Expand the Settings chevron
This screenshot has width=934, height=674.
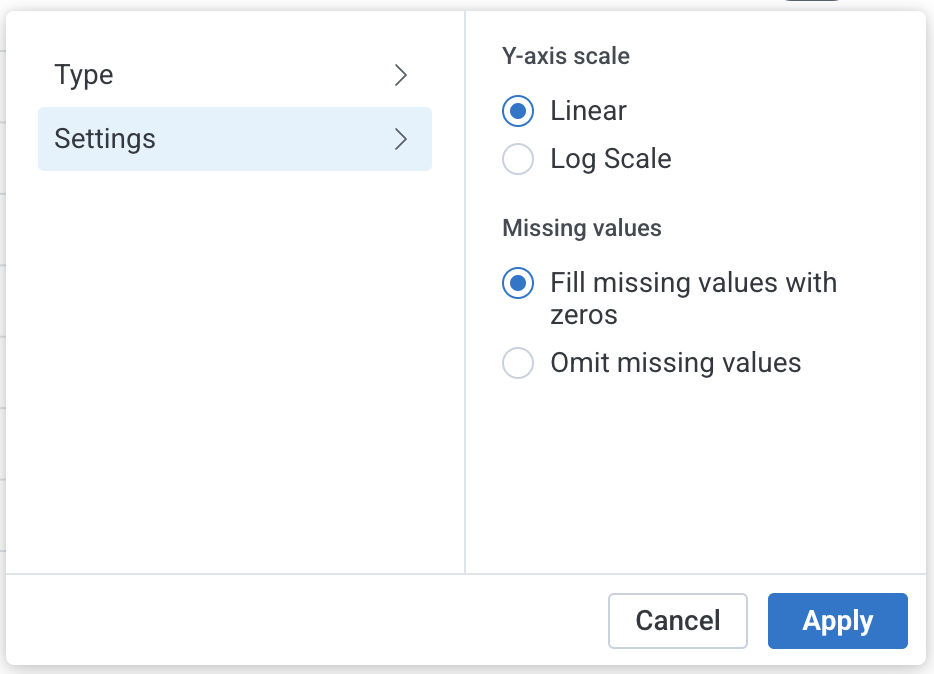click(401, 139)
